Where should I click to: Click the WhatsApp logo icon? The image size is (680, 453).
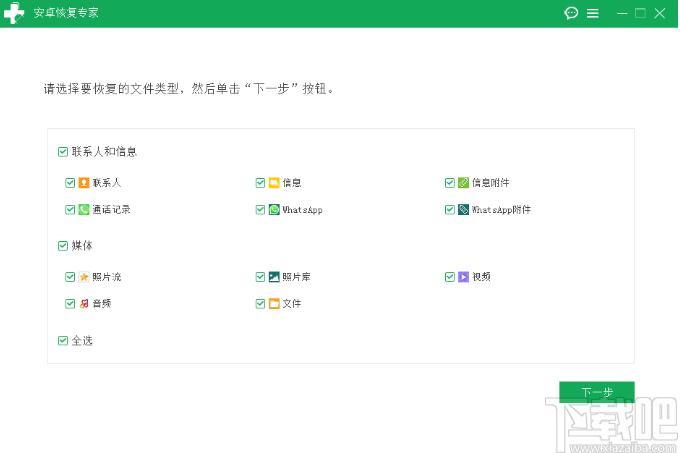pyautogui.click(x=274, y=209)
